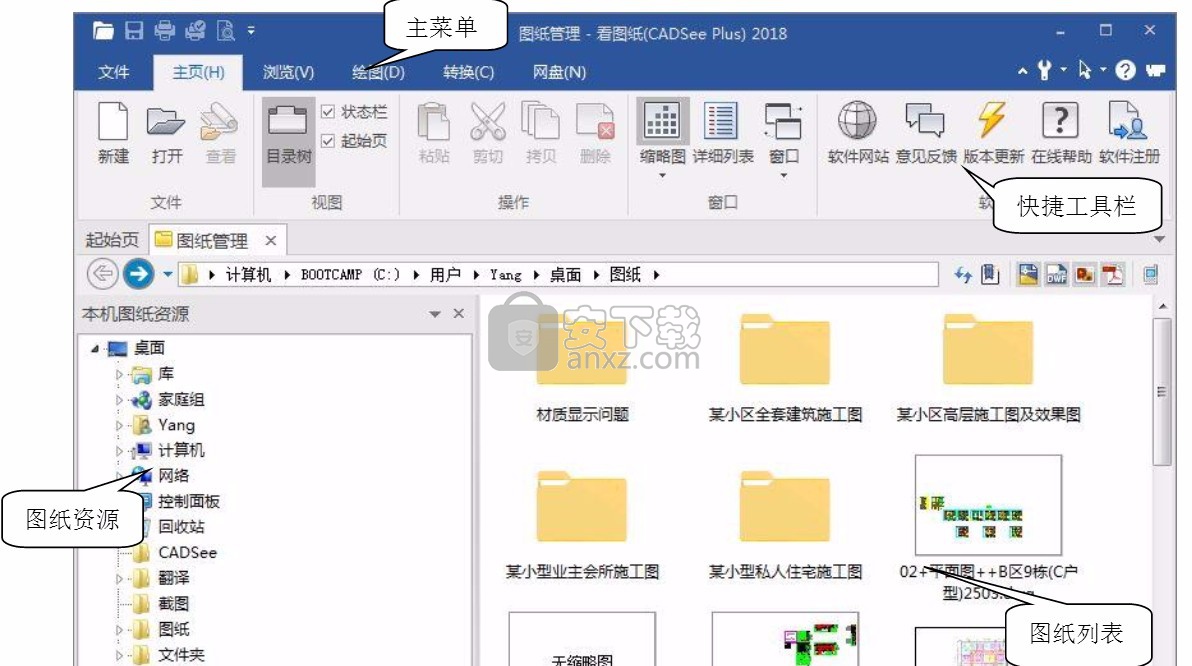Click the 打开 (Open) folder icon

tap(166, 122)
